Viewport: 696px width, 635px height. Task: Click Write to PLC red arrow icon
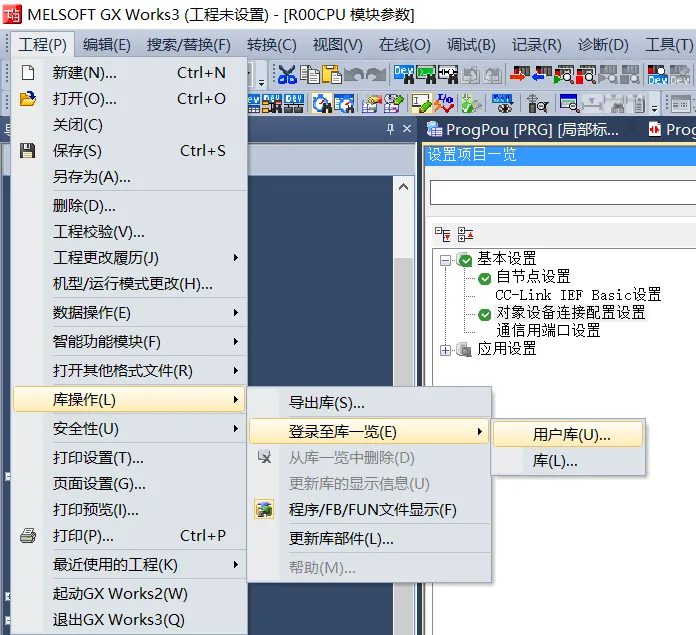click(x=520, y=74)
